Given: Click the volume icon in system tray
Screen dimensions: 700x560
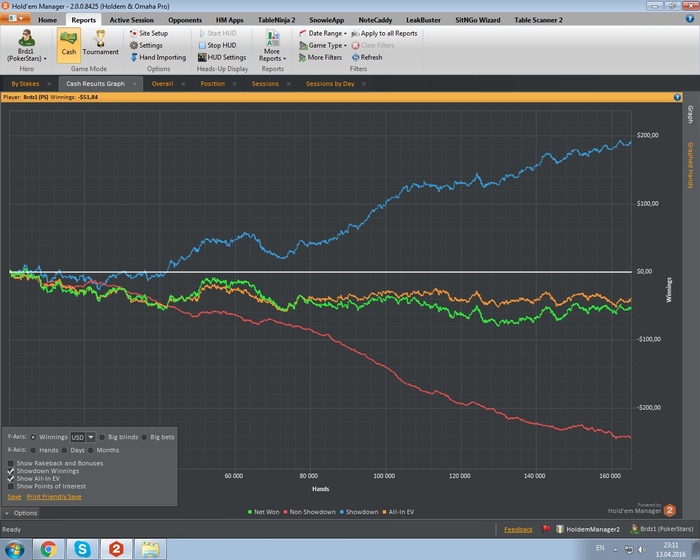Looking at the screenshot, I should pos(642,549).
